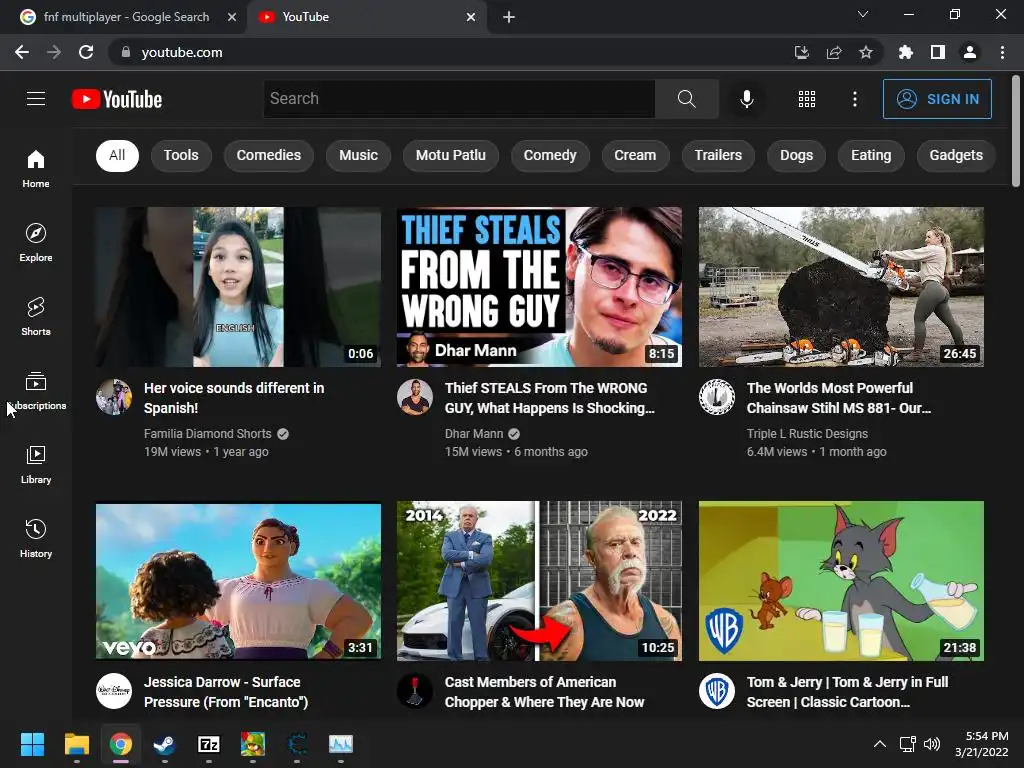Open the YouTube hamburger guide menu
The width and height of the screenshot is (1024, 768).
coord(36,99)
